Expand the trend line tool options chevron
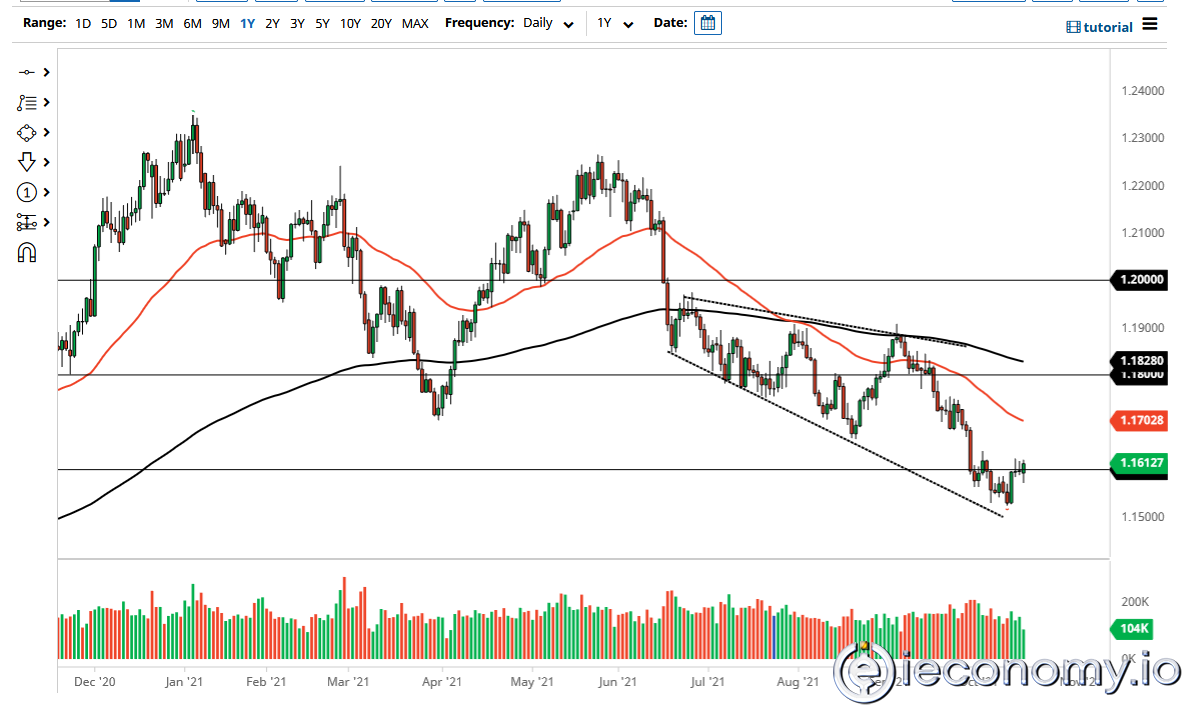This screenshot has width=1183, height=705. [x=44, y=72]
